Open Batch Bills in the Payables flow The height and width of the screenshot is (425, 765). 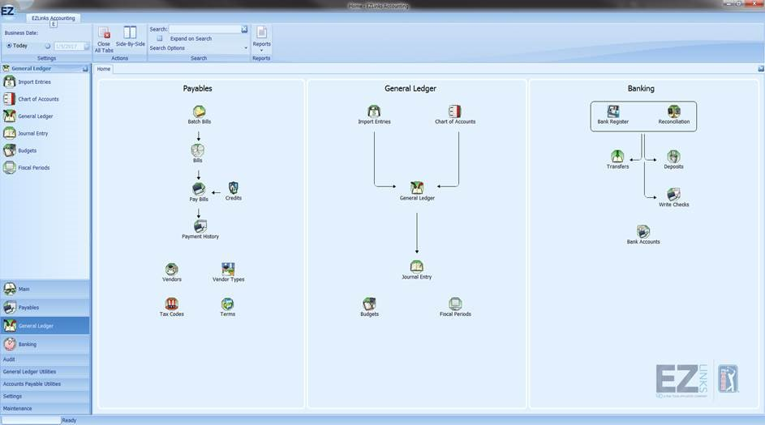pos(199,115)
